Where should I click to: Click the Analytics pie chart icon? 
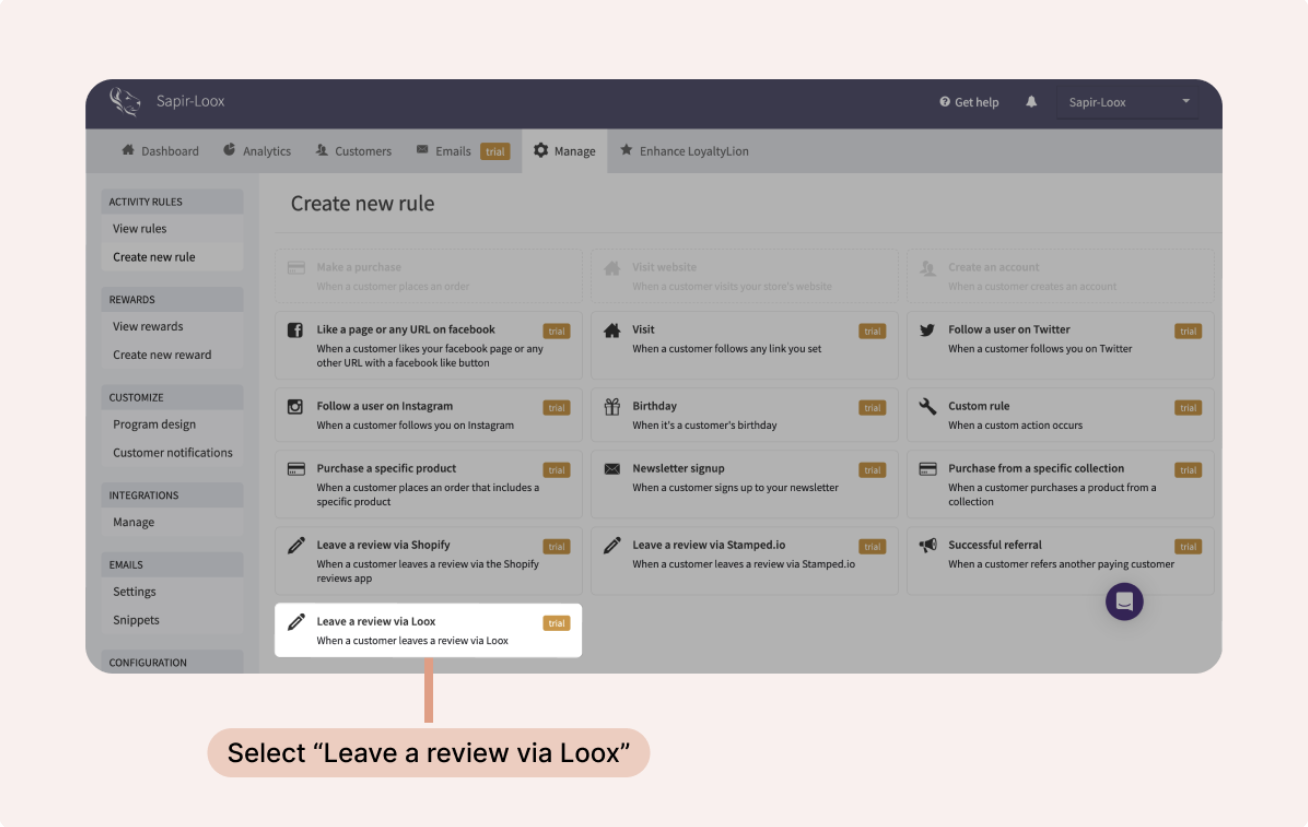(229, 150)
